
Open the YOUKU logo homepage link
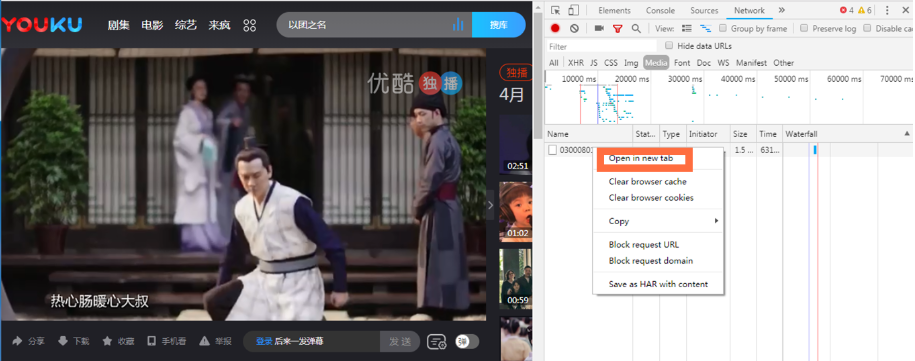pyautogui.click(x=41, y=24)
